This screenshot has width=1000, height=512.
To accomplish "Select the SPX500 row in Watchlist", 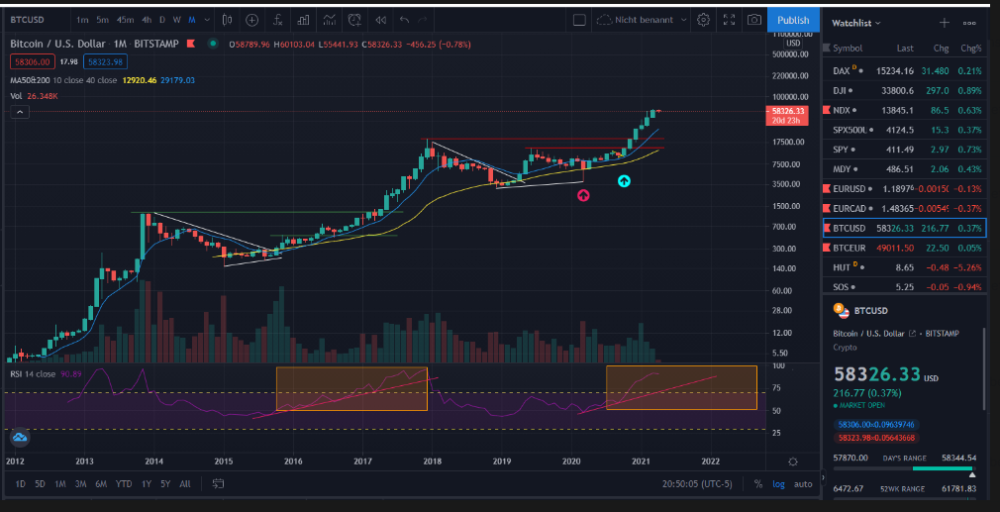I will coord(904,130).
